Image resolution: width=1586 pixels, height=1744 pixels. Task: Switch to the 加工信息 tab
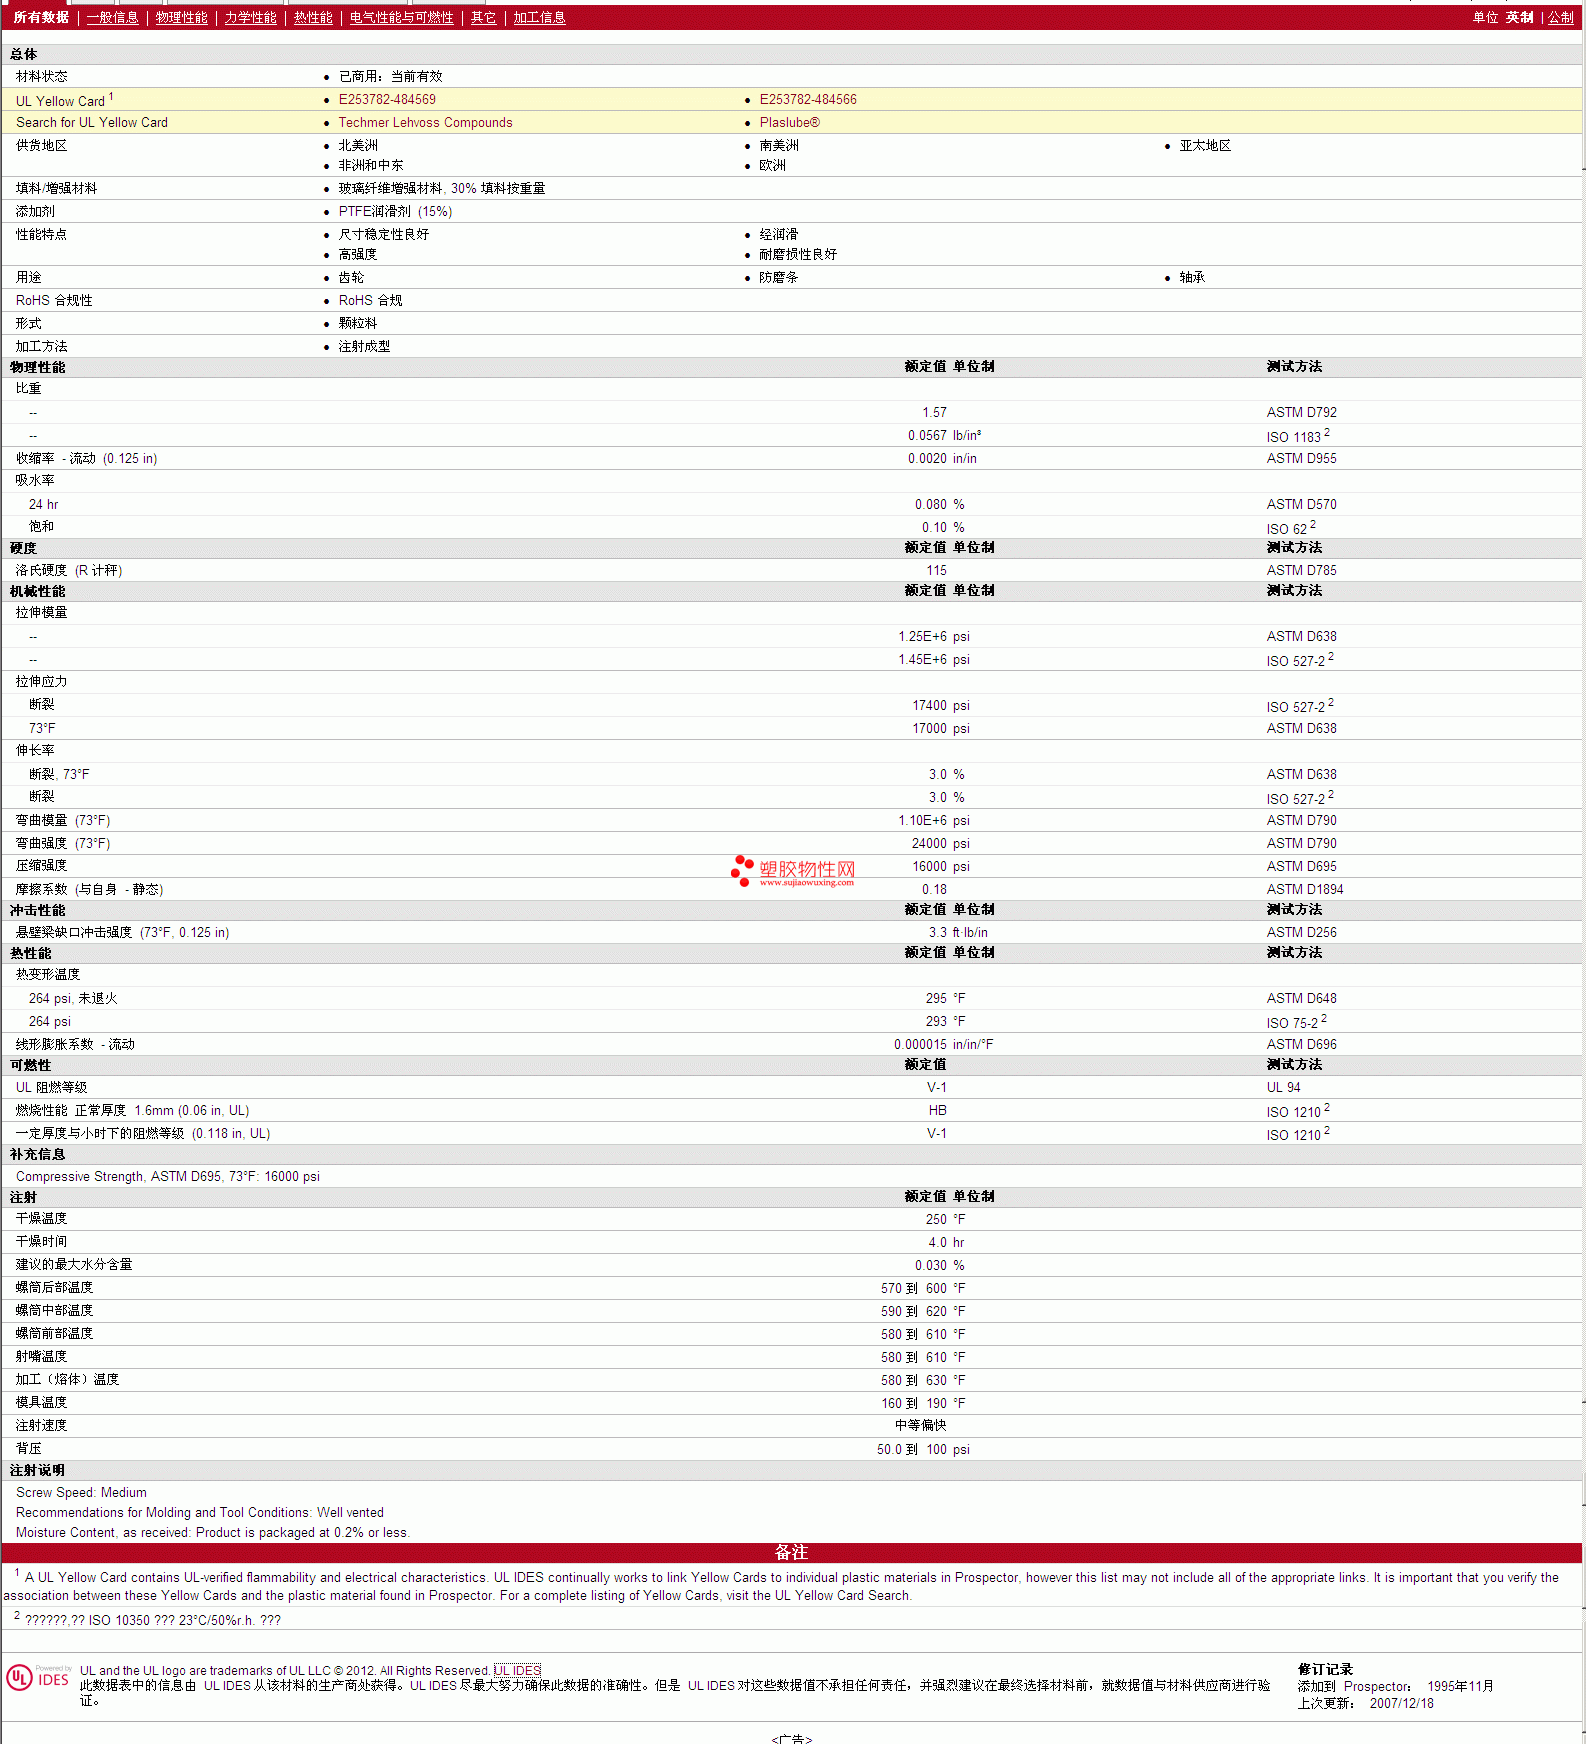click(539, 17)
